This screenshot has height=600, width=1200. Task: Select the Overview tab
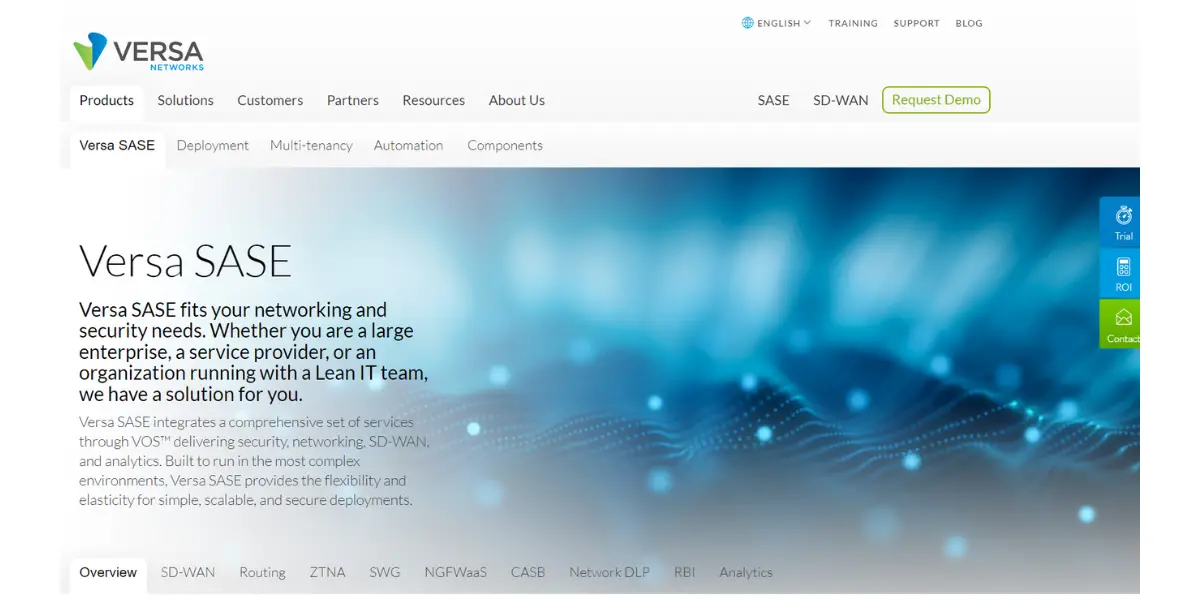click(x=108, y=572)
